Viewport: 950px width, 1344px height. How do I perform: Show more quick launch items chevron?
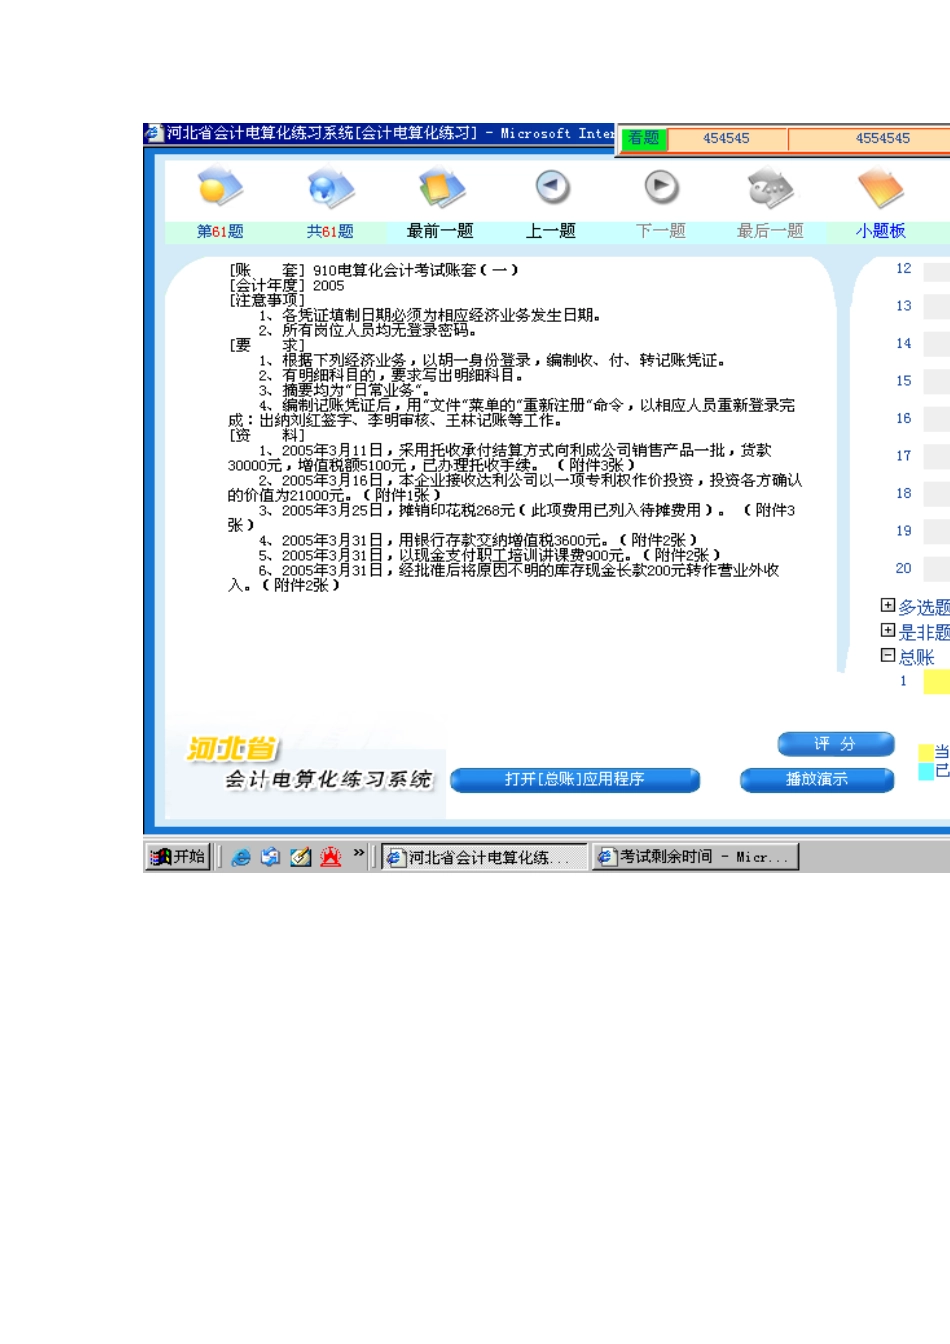coord(359,853)
